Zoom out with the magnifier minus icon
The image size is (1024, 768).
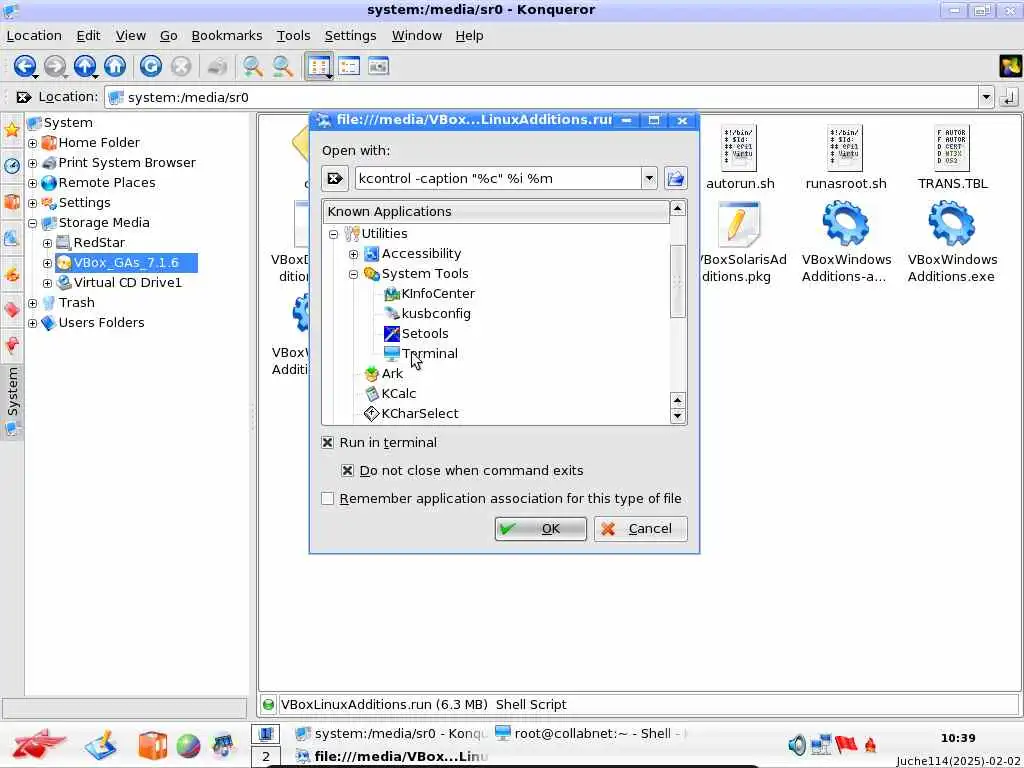[x=282, y=66]
